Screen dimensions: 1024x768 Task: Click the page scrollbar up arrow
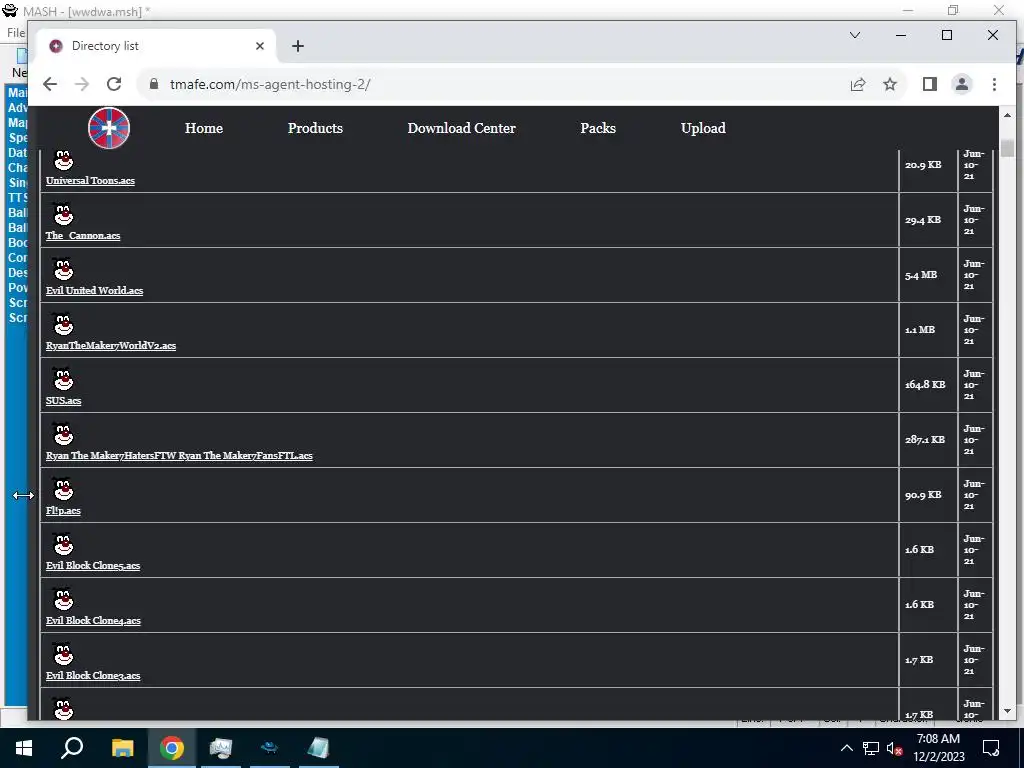(x=1007, y=116)
